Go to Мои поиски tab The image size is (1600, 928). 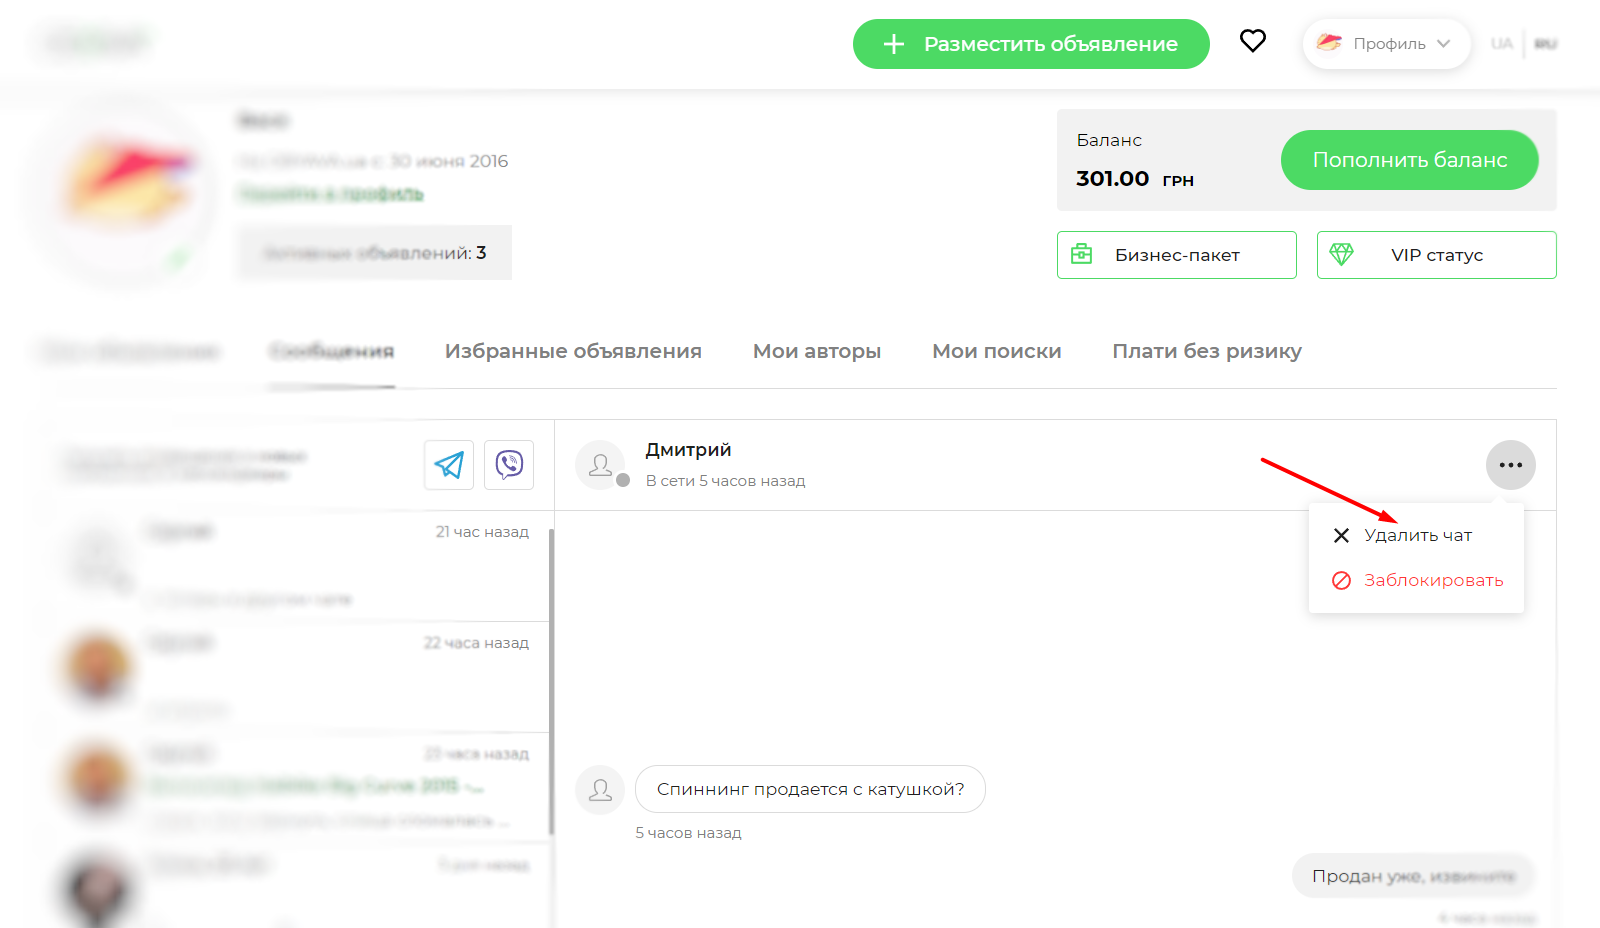pos(996,351)
